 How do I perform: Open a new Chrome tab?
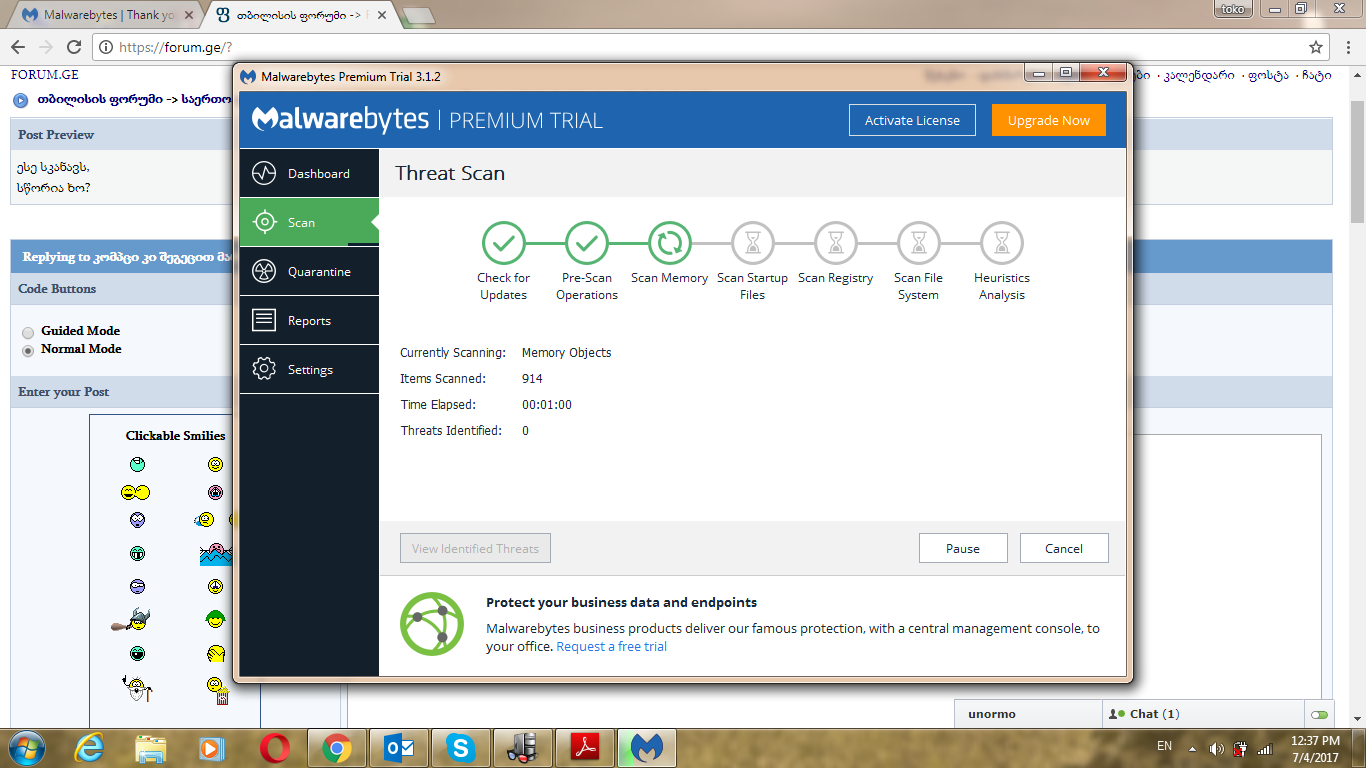click(x=417, y=15)
